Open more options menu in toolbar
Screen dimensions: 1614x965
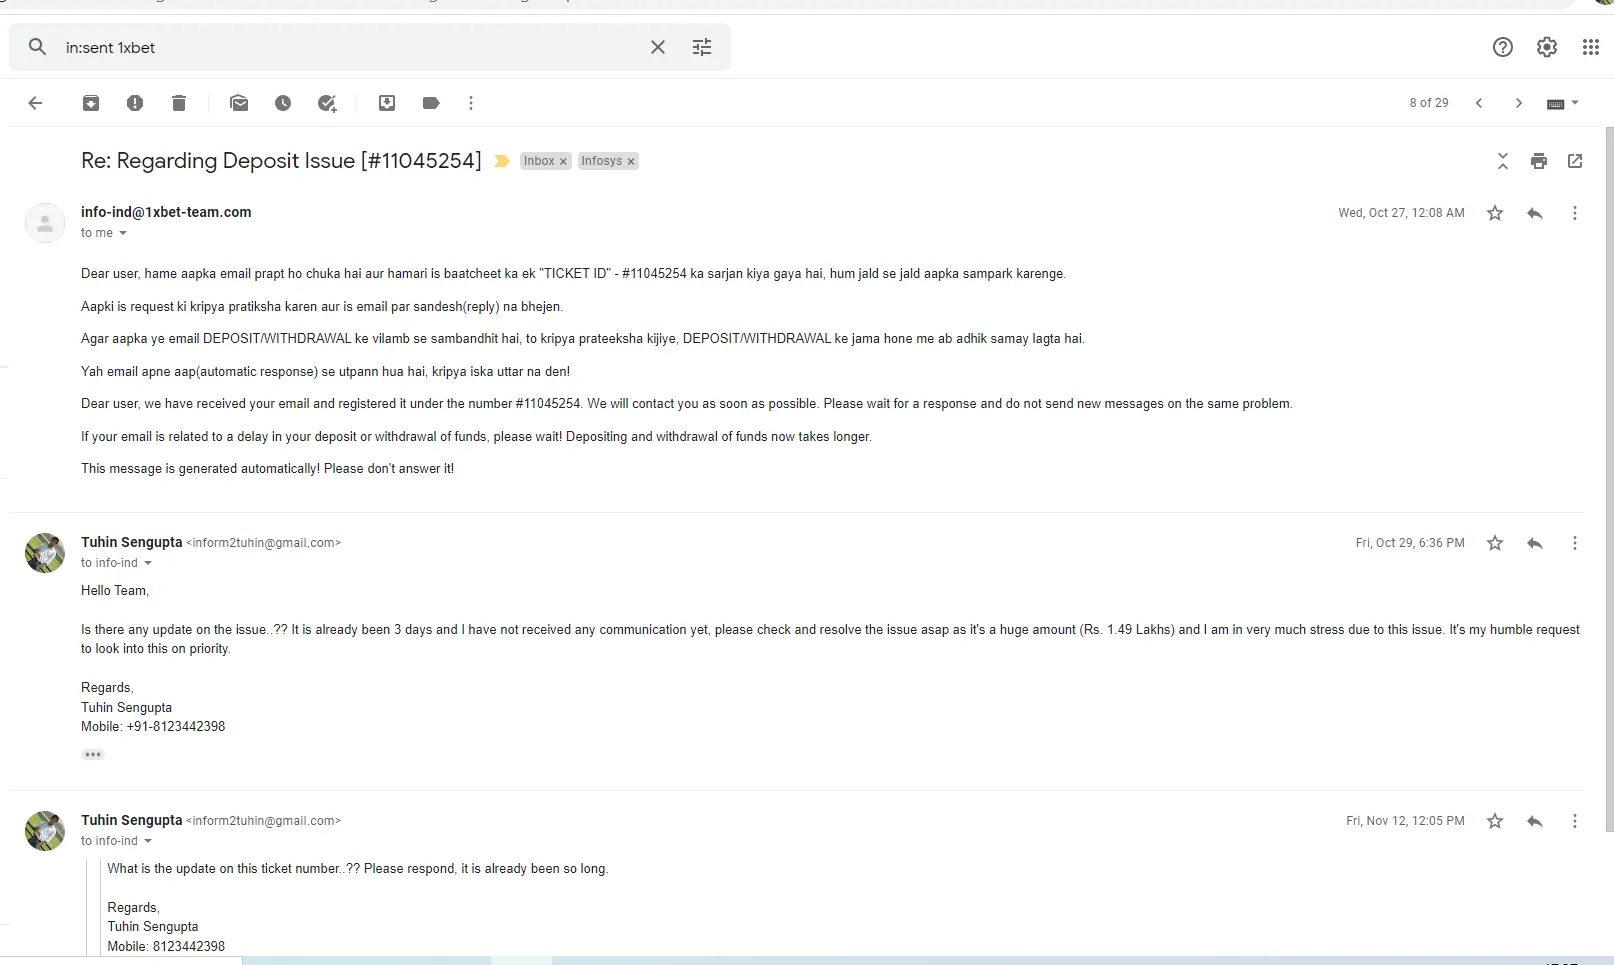pos(471,103)
